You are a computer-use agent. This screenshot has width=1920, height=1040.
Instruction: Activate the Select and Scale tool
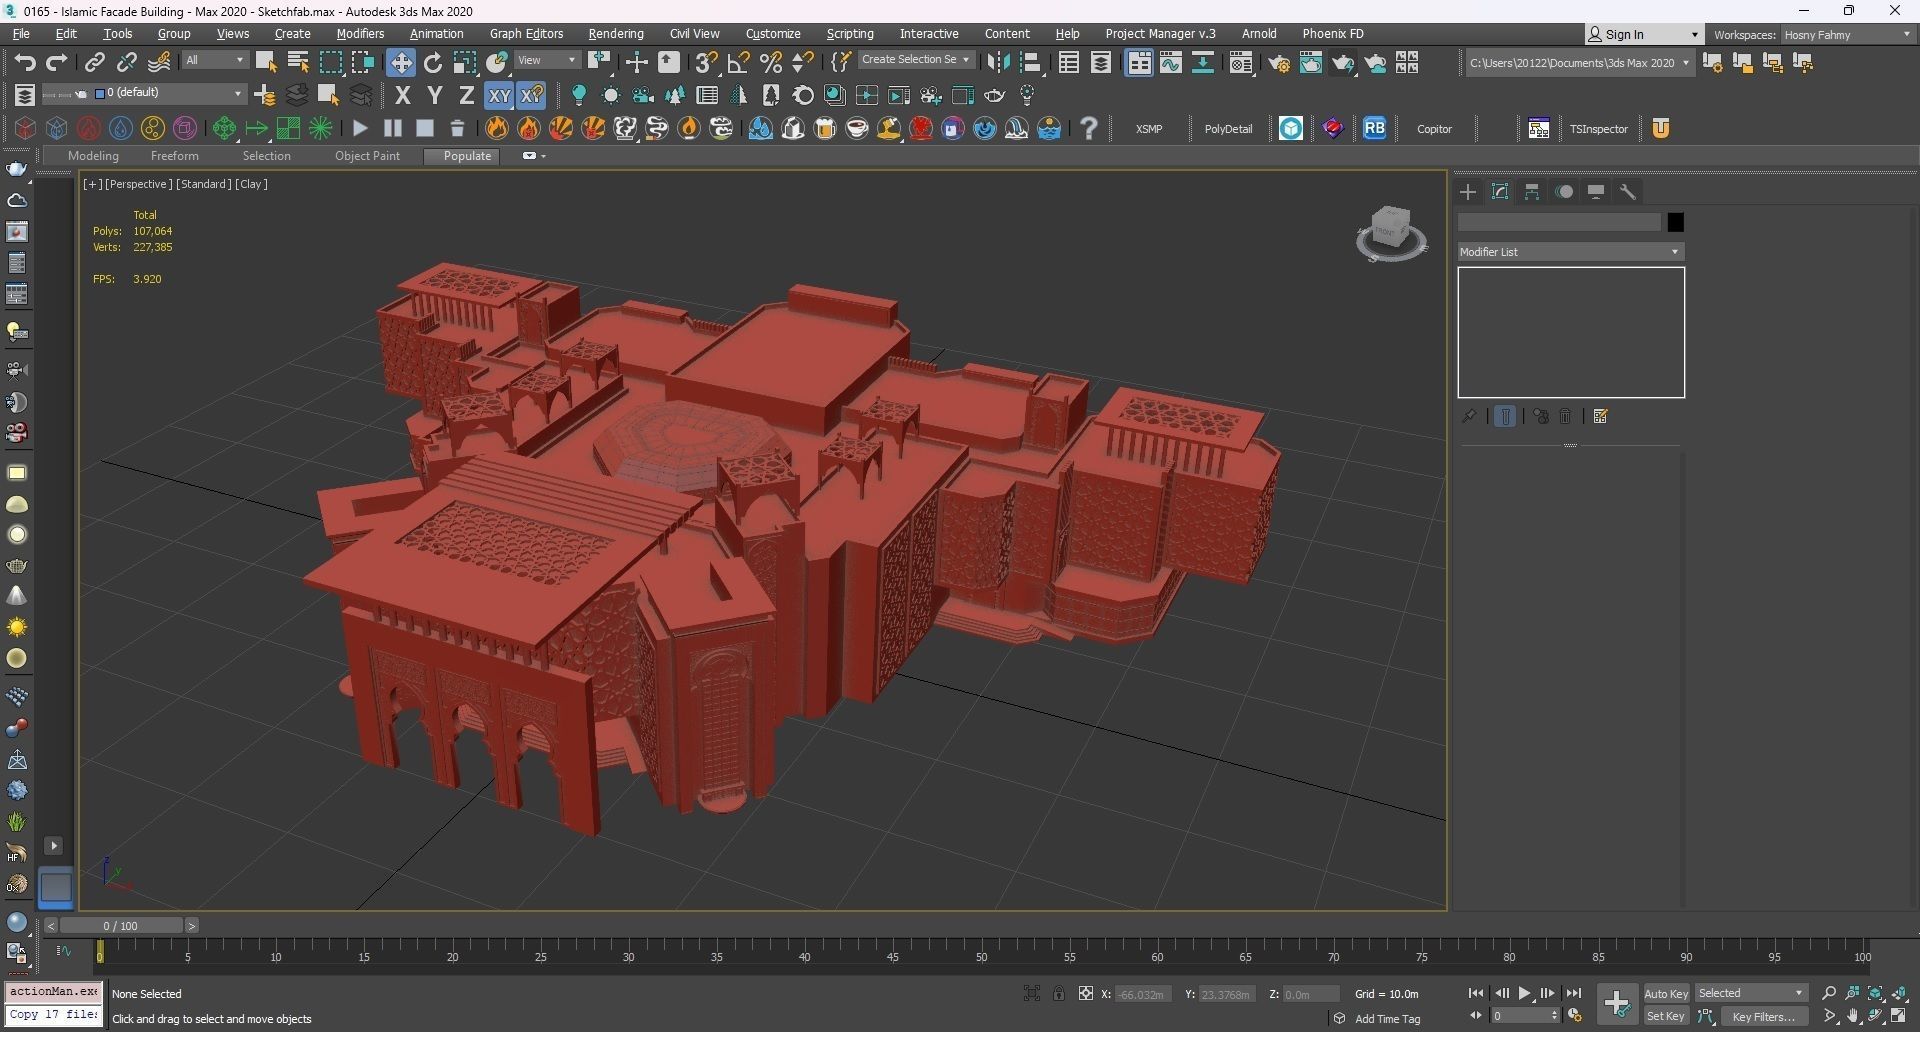pos(465,62)
